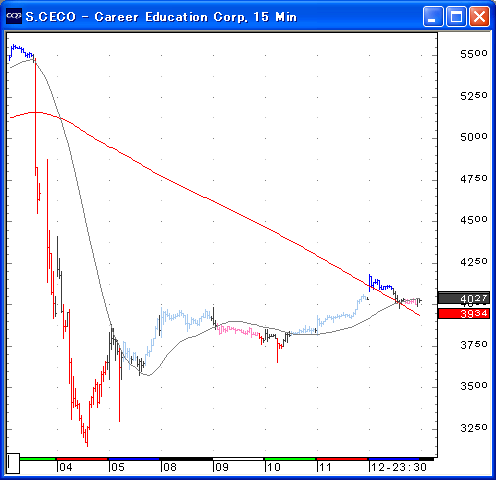Minimize the S.CECO chart window

point(433,16)
